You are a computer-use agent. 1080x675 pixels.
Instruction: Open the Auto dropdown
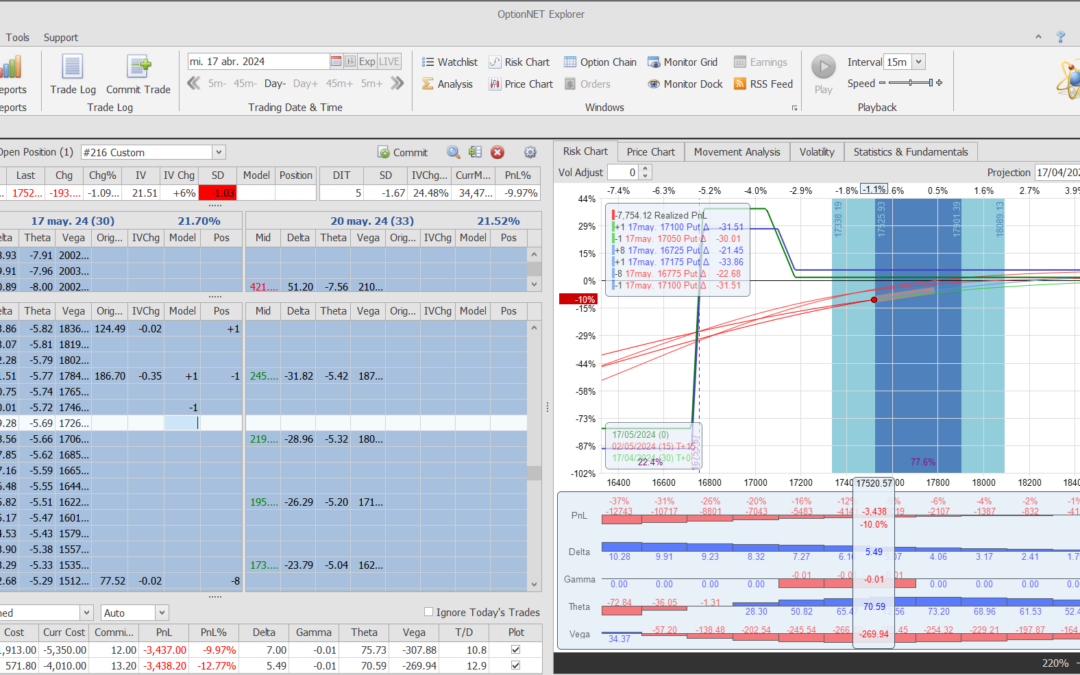pyautogui.click(x=161, y=612)
